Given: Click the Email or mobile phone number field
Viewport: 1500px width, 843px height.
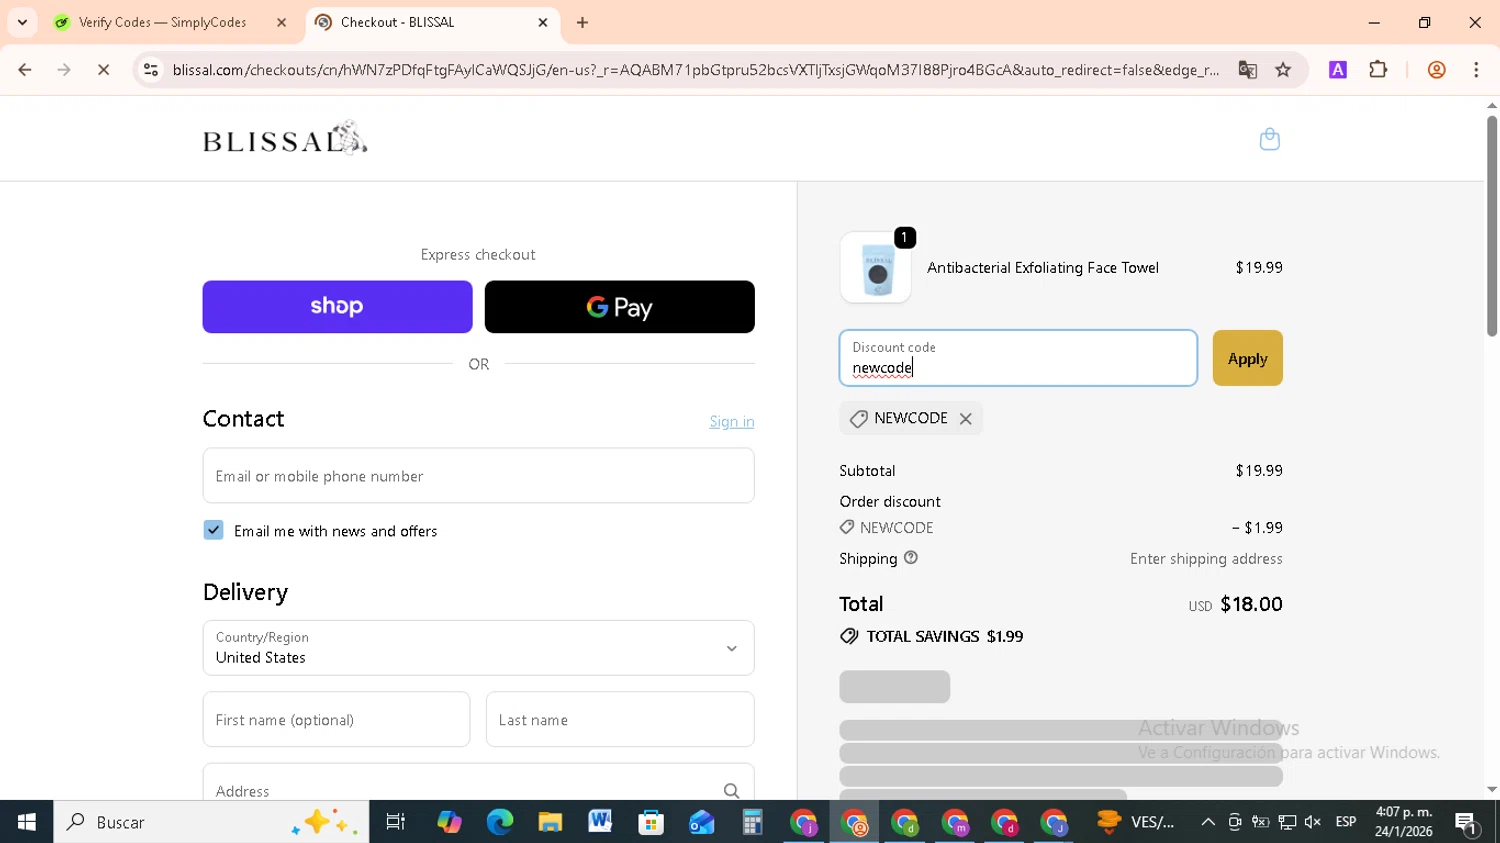Looking at the screenshot, I should 478,476.
